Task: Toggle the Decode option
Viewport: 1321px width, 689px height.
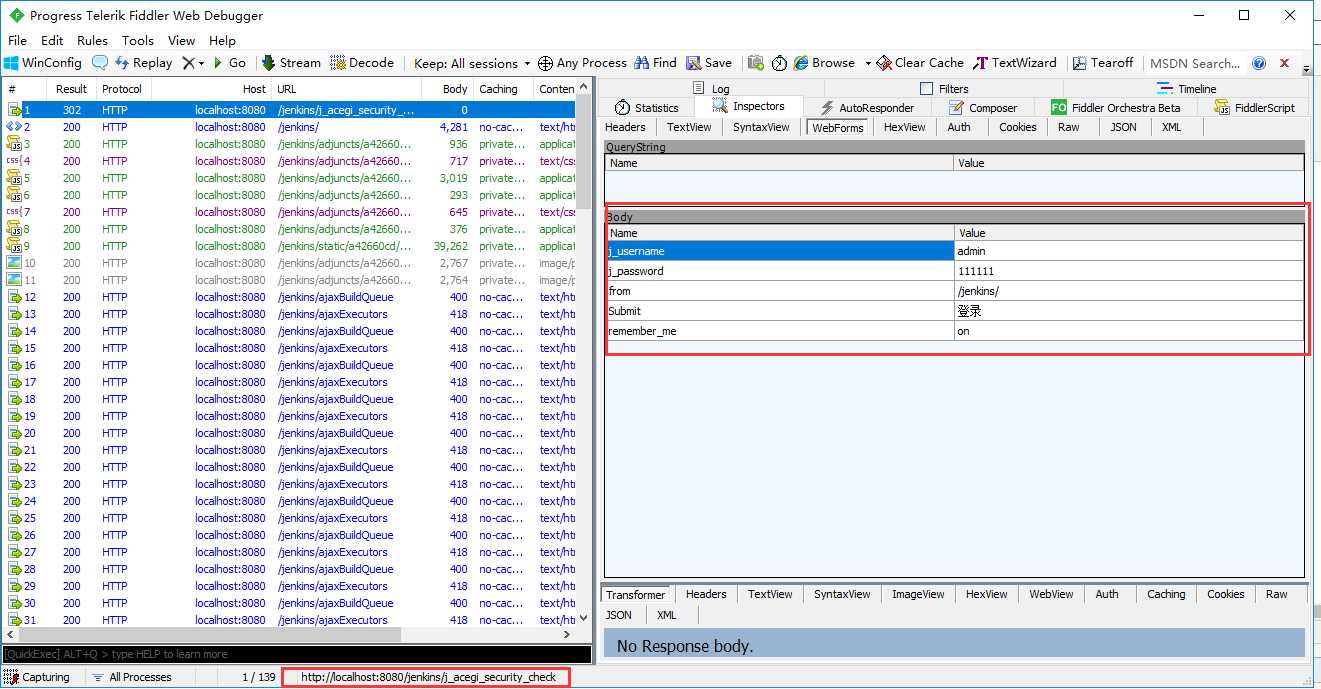Action: click(x=362, y=62)
